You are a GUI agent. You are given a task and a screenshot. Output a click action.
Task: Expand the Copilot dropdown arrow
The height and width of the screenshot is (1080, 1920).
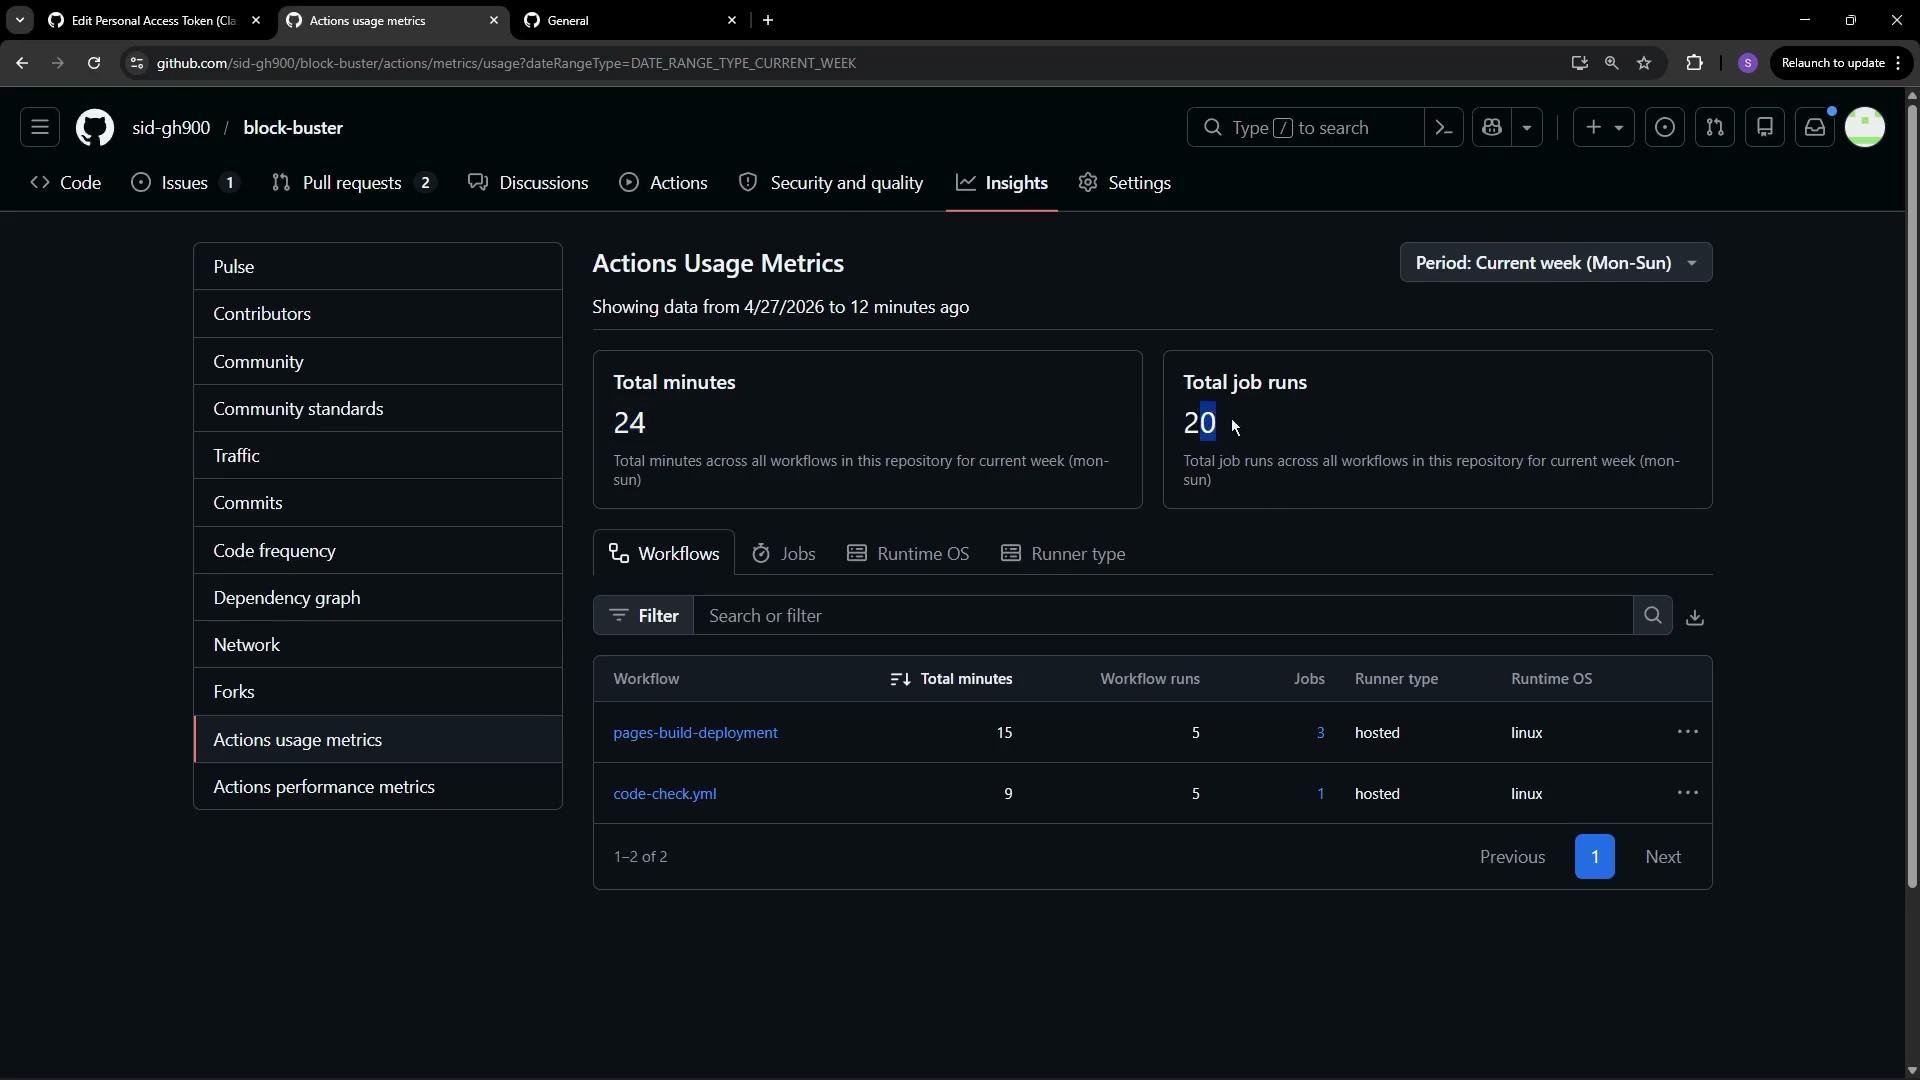(x=1527, y=128)
